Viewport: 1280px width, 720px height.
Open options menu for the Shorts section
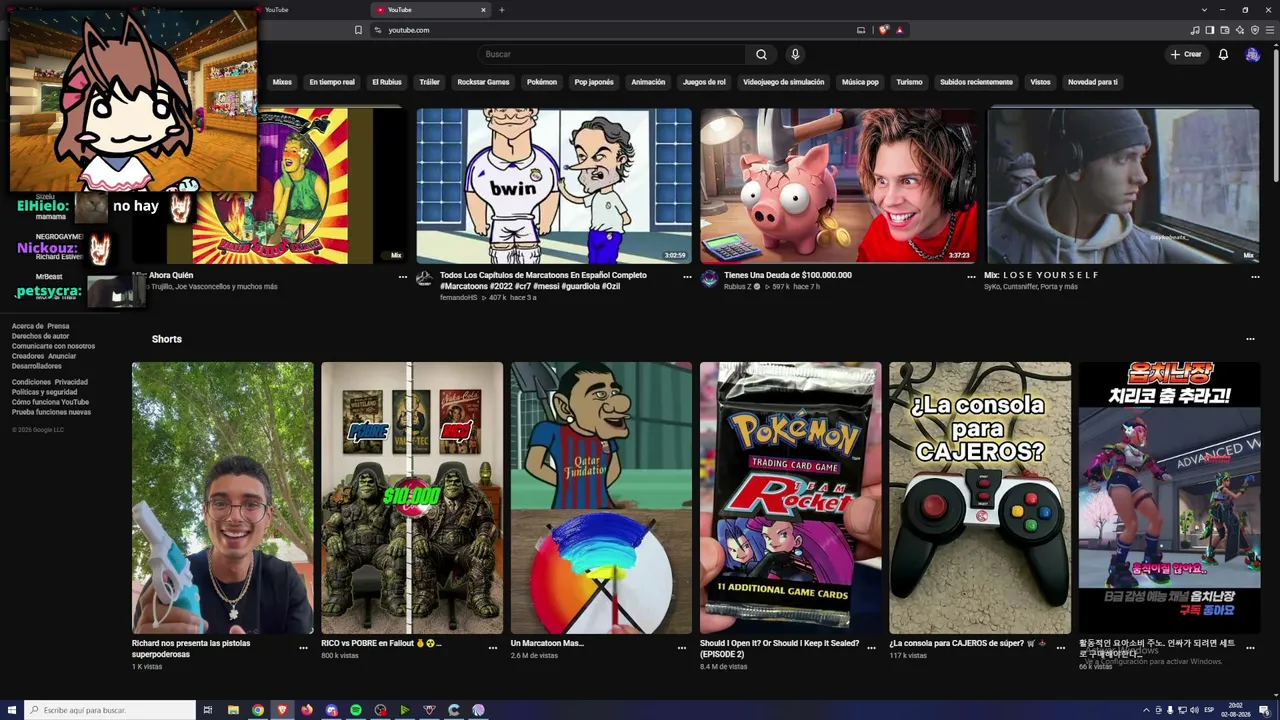point(1250,339)
